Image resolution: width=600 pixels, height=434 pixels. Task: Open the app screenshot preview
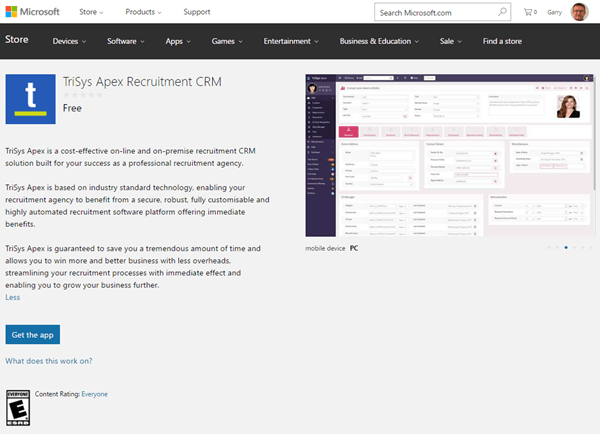point(449,155)
